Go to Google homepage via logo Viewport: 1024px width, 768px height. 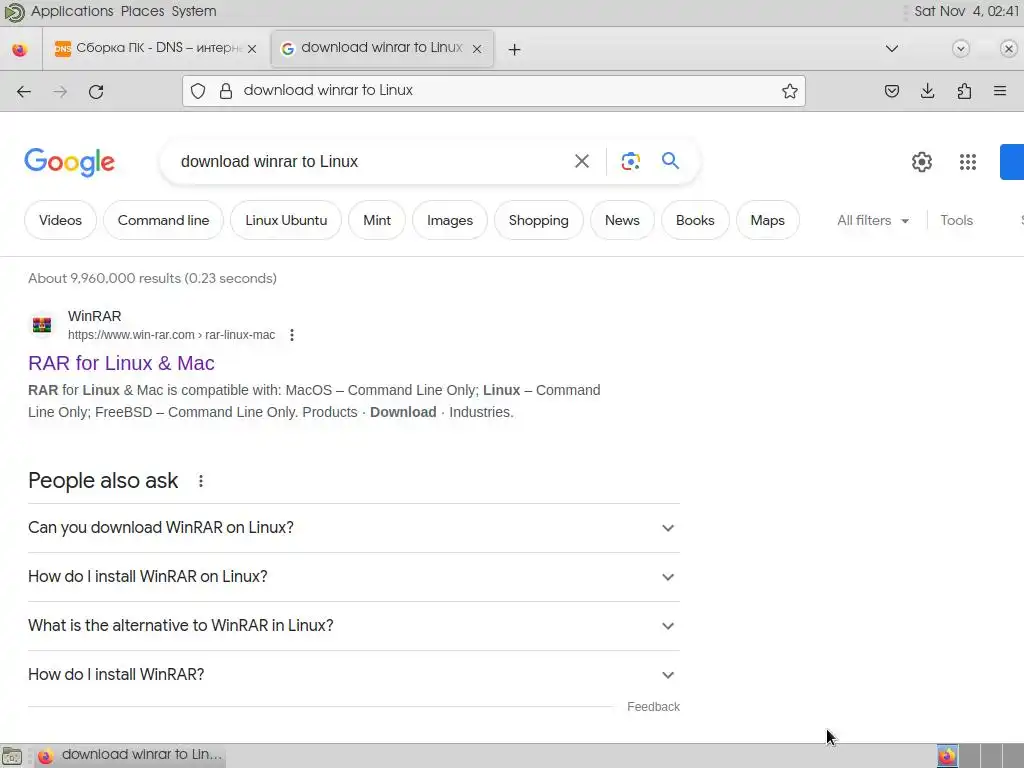tap(69, 162)
